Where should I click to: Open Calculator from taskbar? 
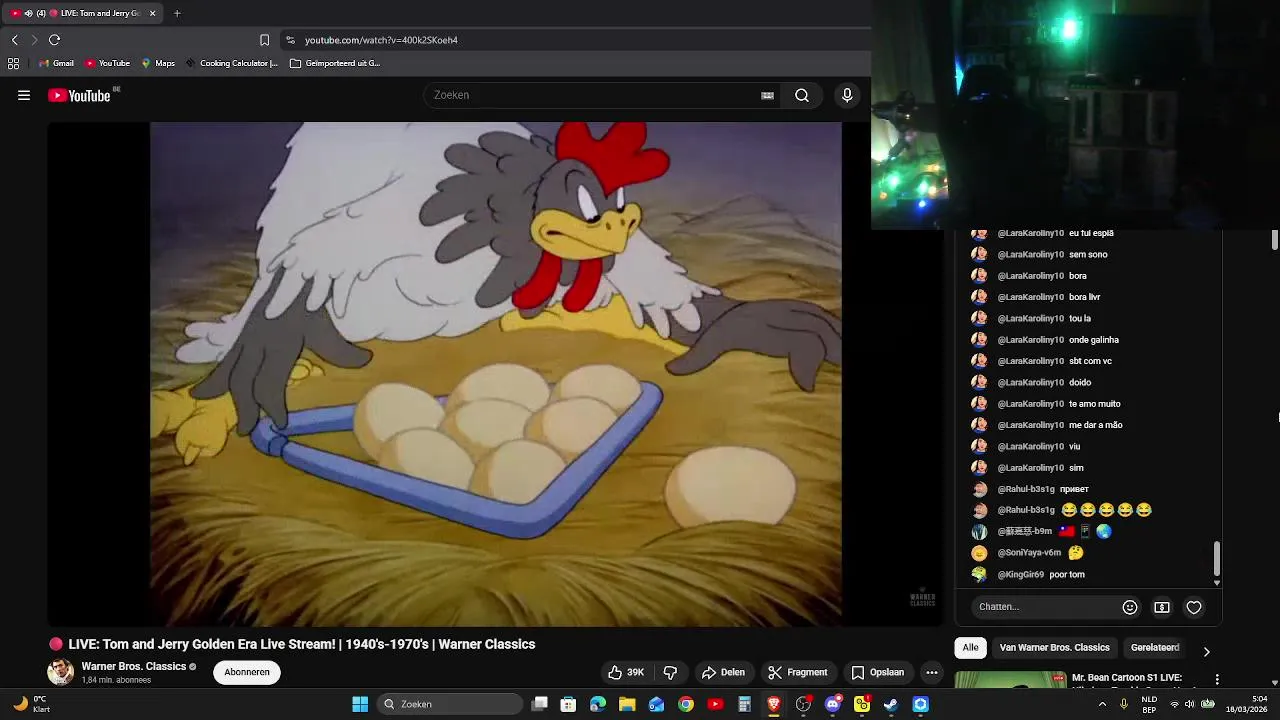tap(744, 704)
